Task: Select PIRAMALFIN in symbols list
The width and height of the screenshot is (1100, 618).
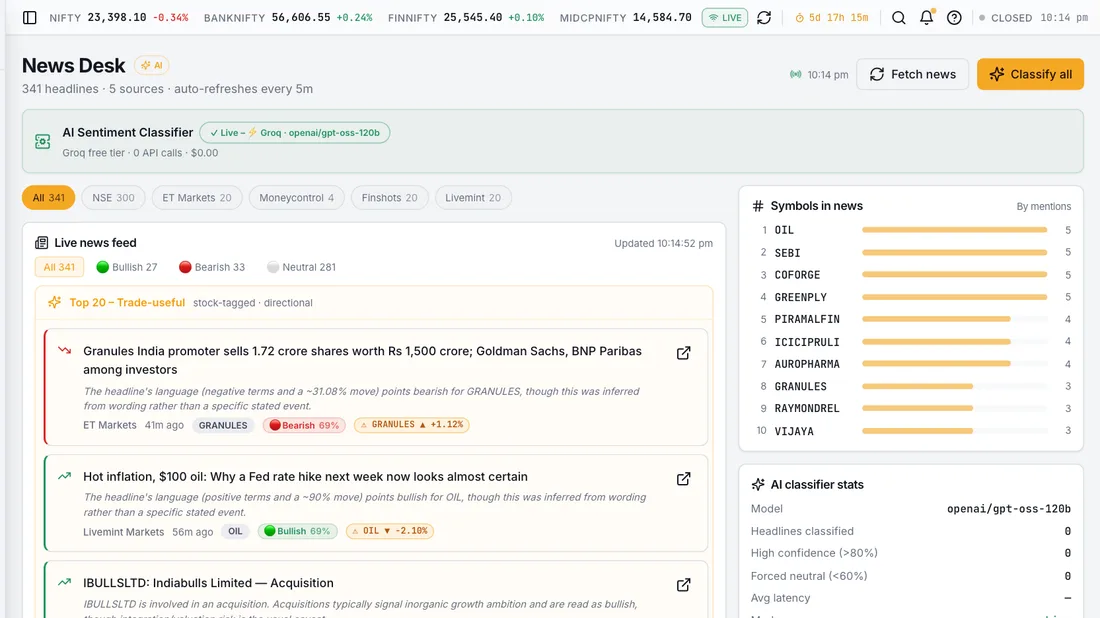Action: (x=807, y=319)
